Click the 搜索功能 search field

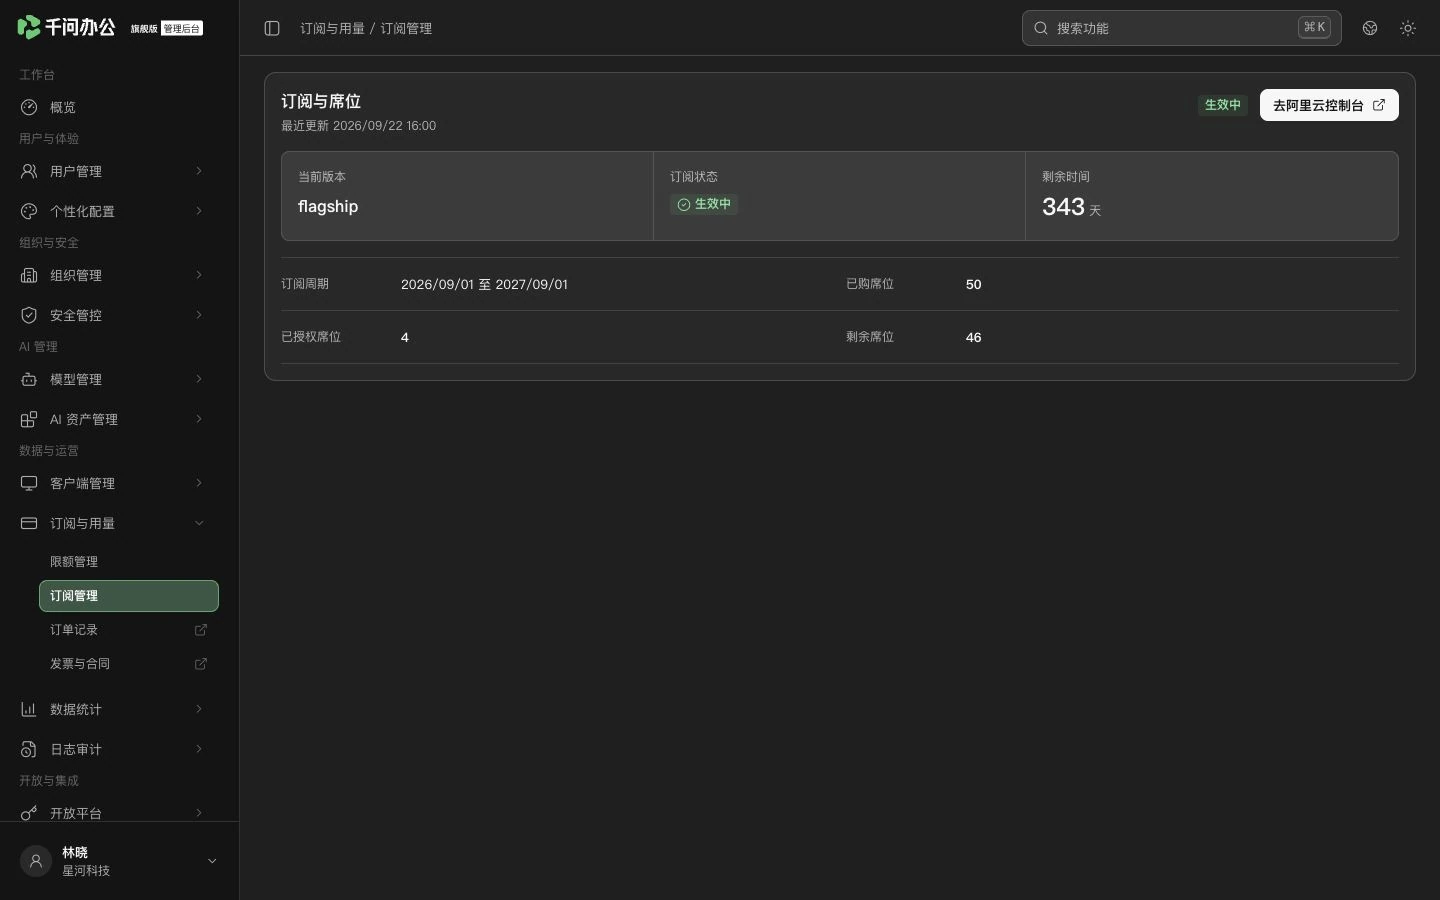1181,28
